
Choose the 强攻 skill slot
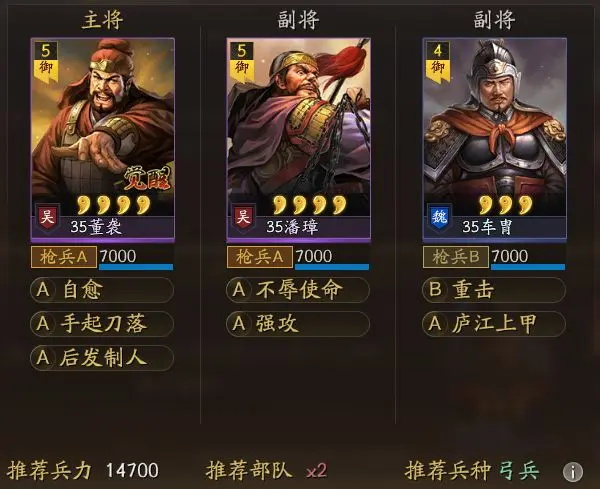(x=298, y=324)
